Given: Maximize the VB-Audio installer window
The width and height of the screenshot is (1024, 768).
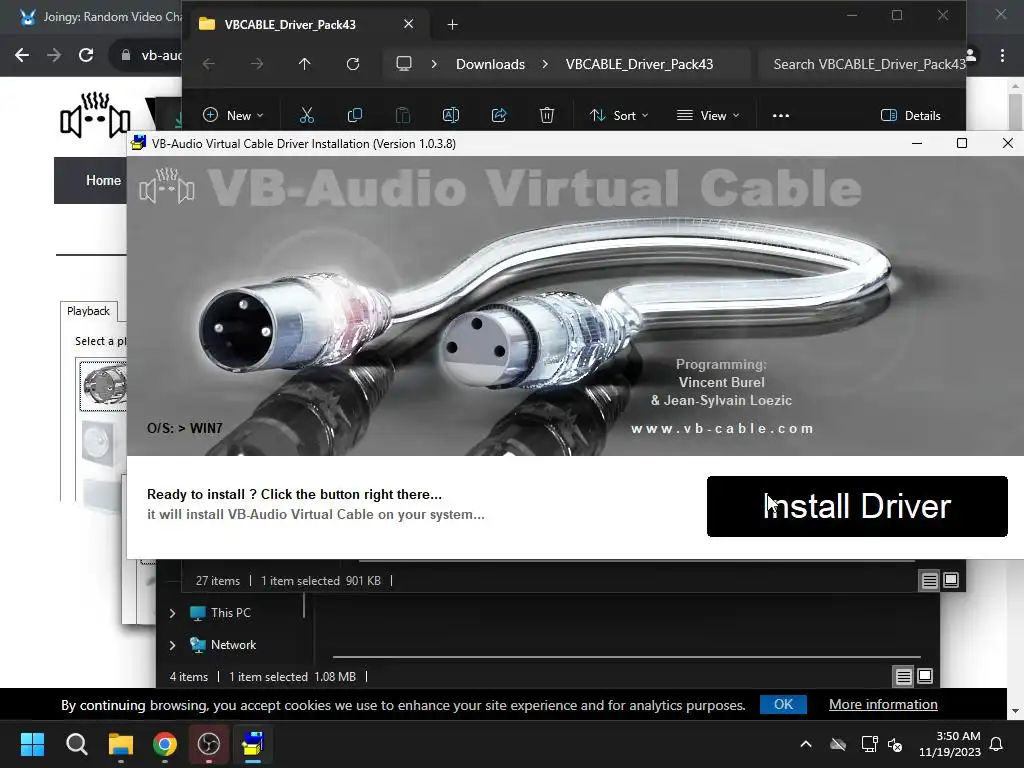Looking at the screenshot, I should pos(962,143).
